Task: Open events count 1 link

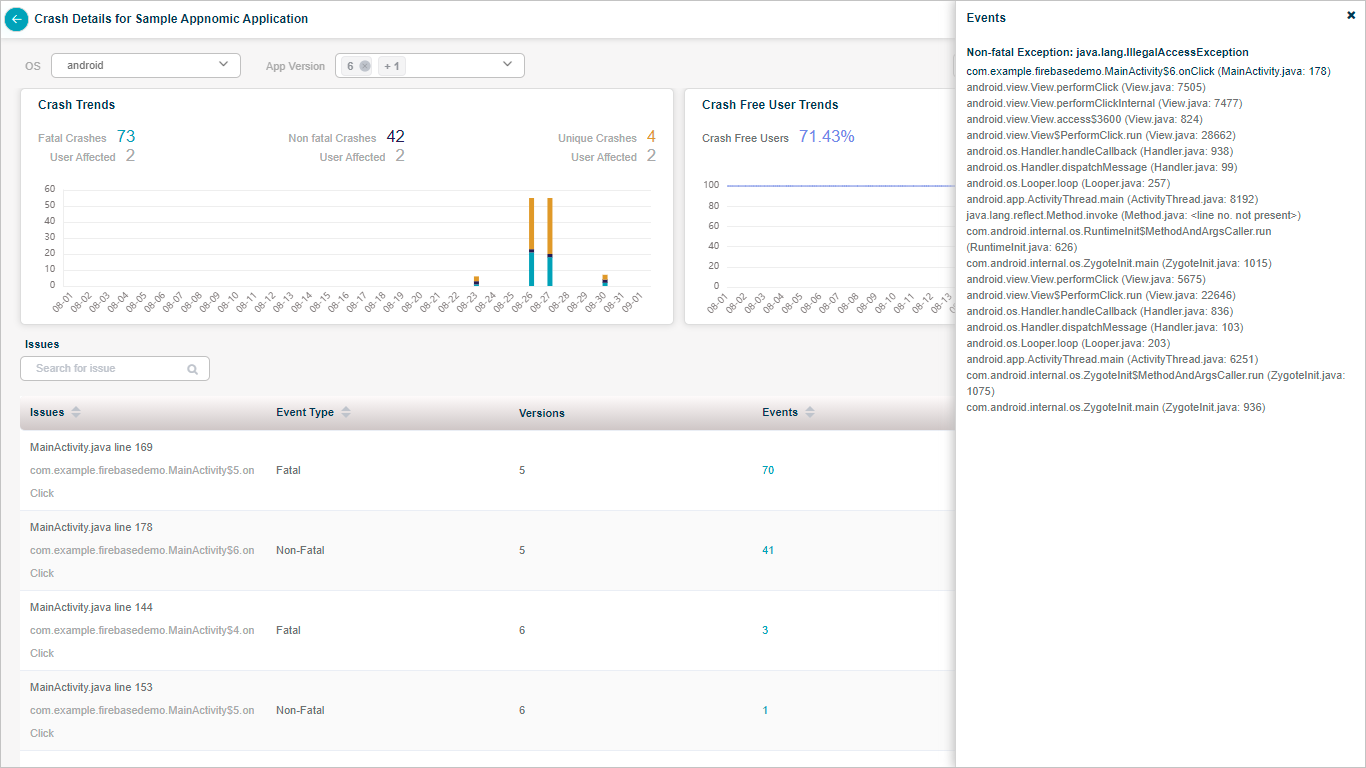Action: (766, 710)
